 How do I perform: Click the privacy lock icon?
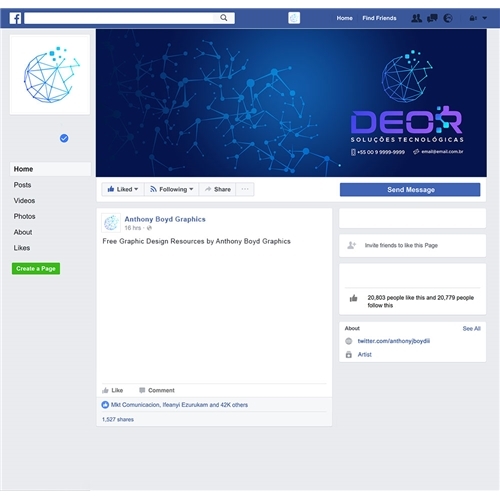(473, 18)
